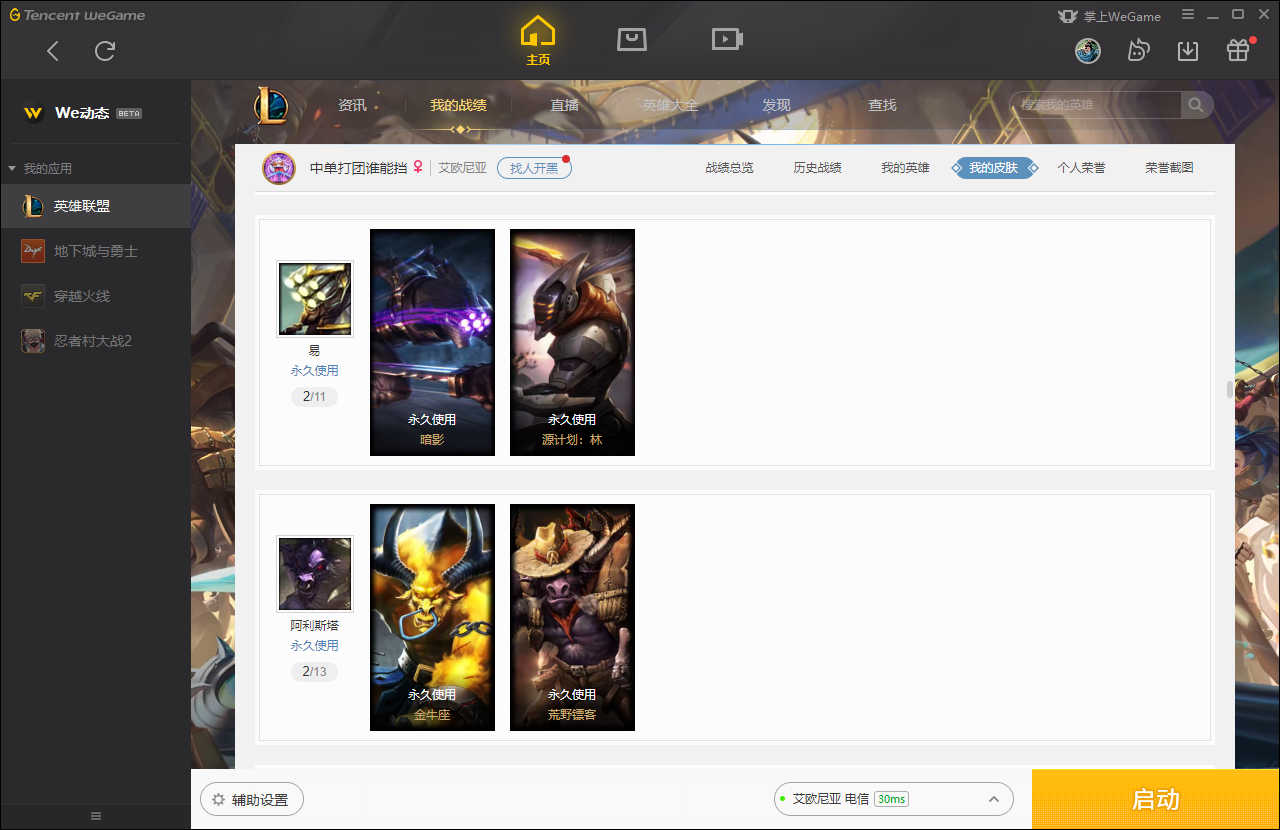Click the summoner profile avatar

[x=279, y=168]
